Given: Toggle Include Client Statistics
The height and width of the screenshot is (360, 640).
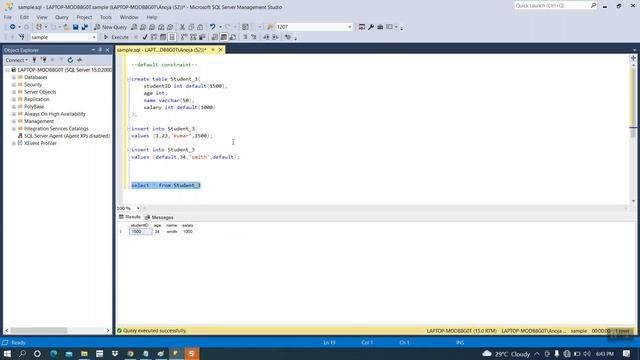Looking at the screenshot, I should tap(202, 37).
